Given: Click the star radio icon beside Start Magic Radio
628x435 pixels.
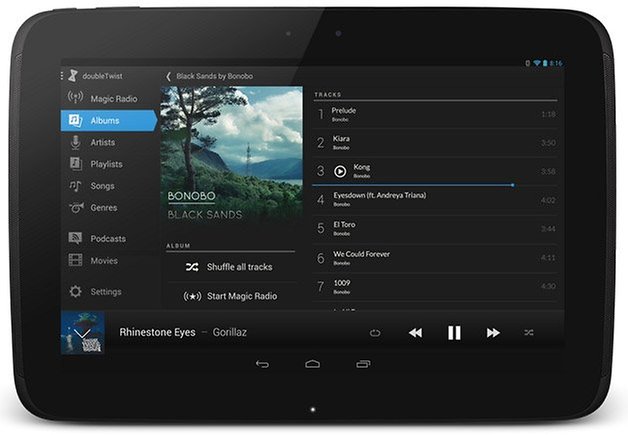Looking at the screenshot, I should pos(192,296).
